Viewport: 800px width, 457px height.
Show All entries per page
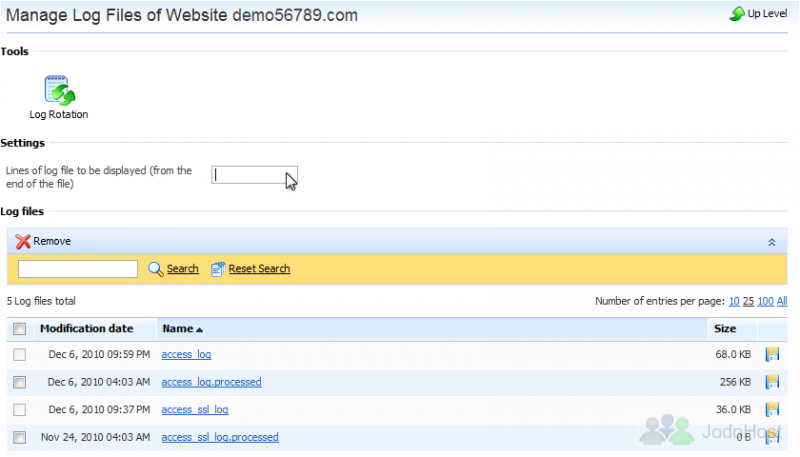coord(782,301)
